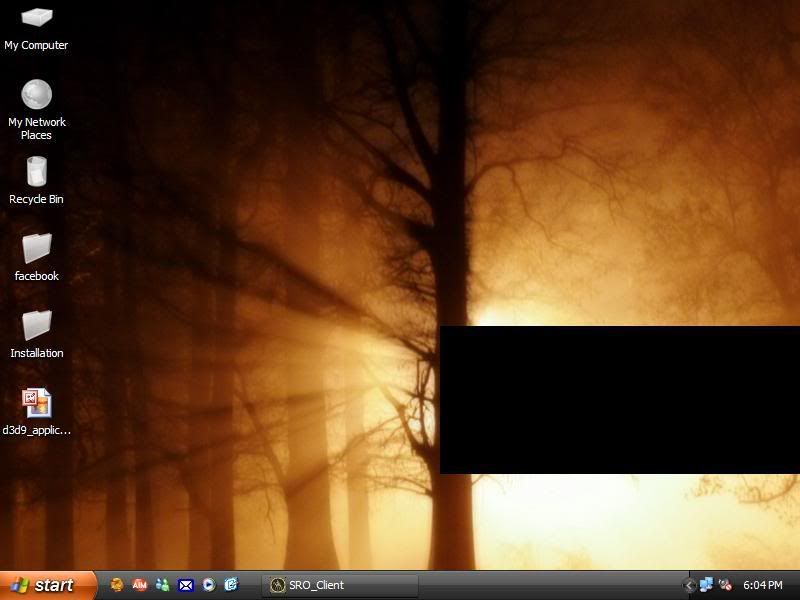800x600 pixels.
Task: Click the network connection tray icon
Action: click(706, 585)
